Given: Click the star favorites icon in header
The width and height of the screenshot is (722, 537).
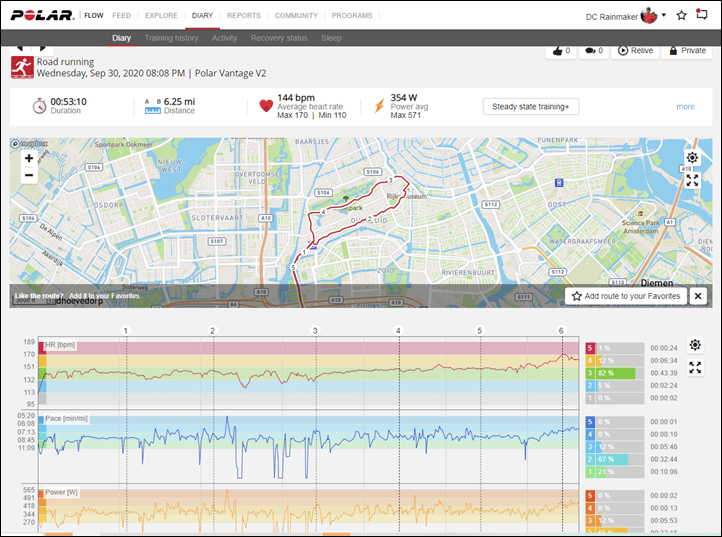Looking at the screenshot, I should click(x=681, y=15).
